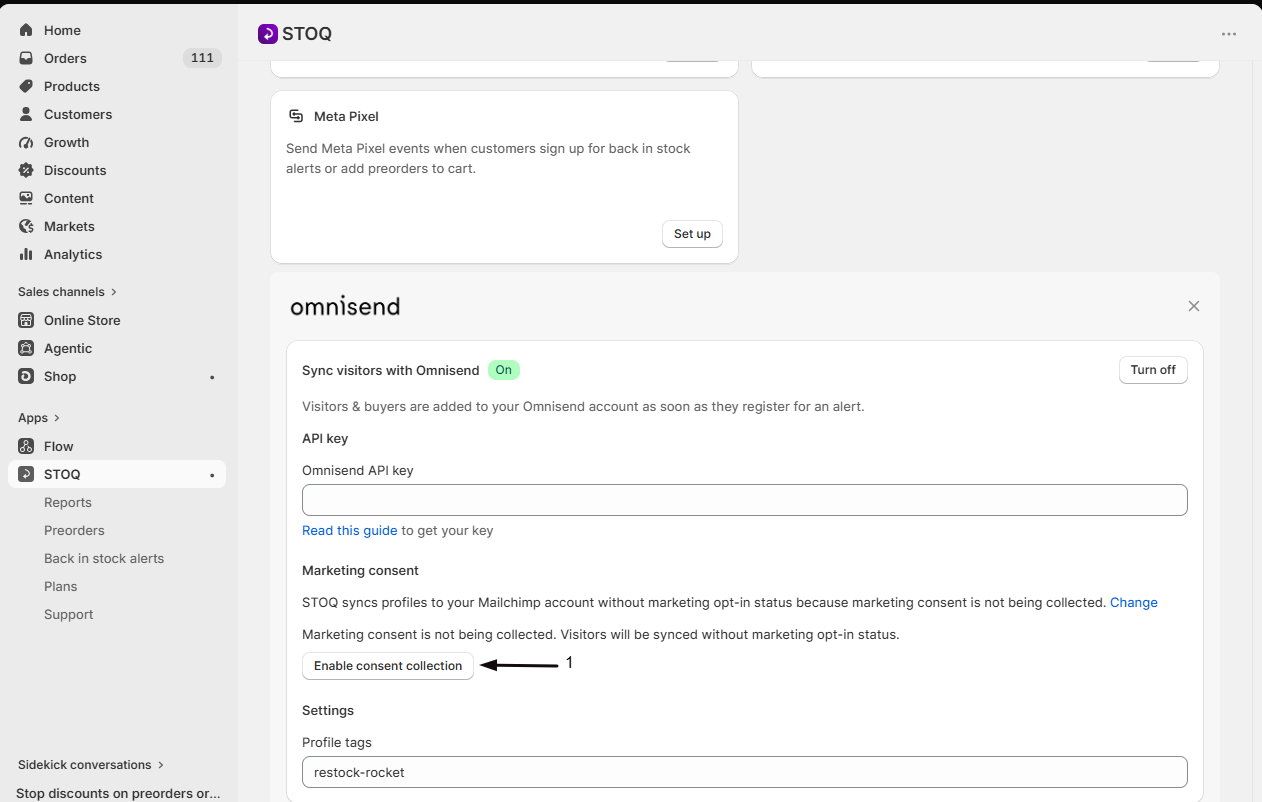Screen dimensions: 1262x802
Task: Click the Sync visitors with Omnisend heading
Action: click(x=391, y=370)
